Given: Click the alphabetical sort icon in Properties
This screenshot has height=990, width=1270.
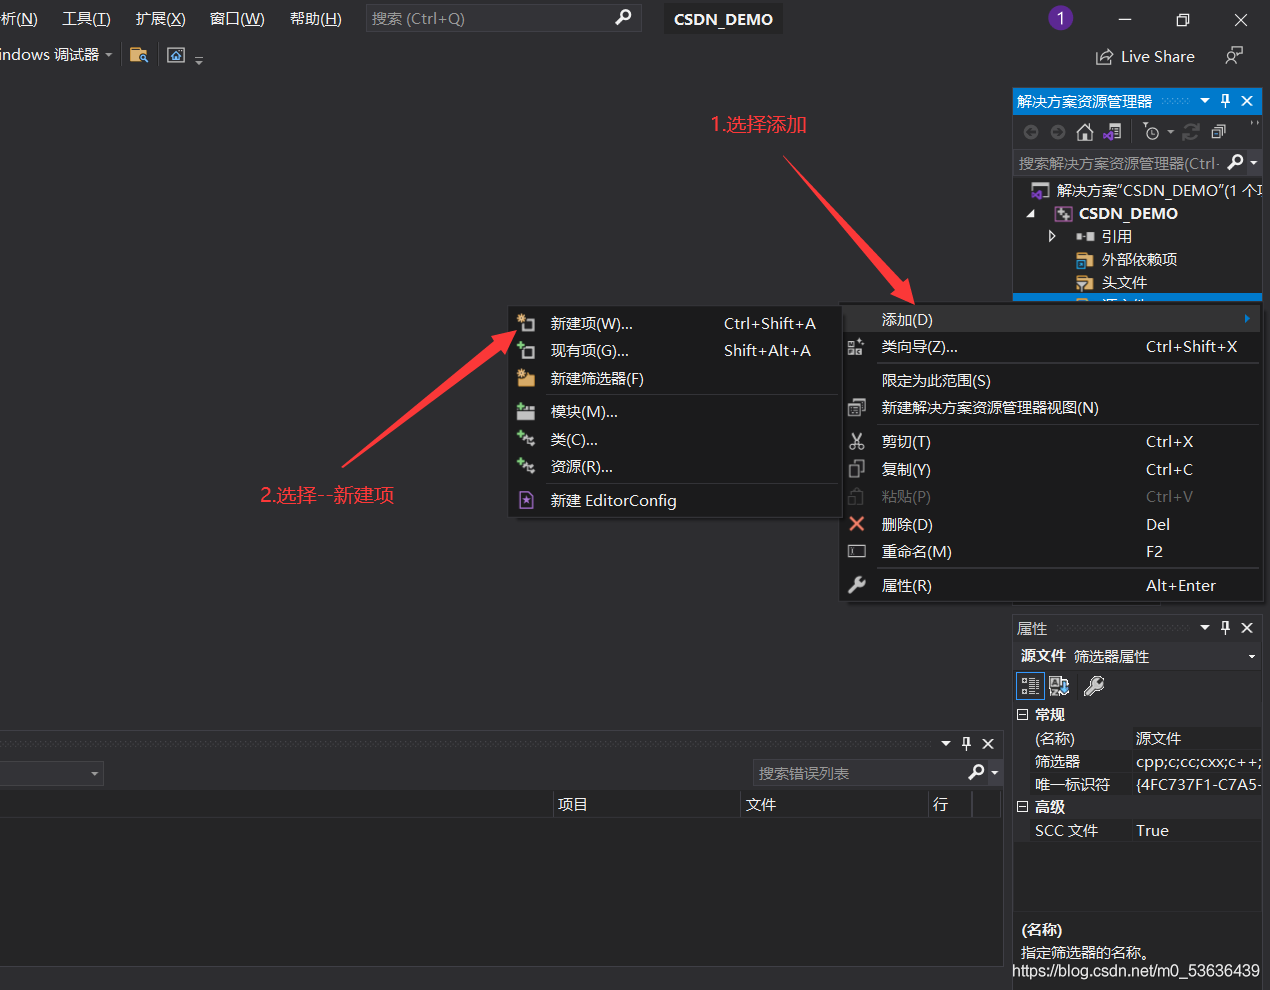Looking at the screenshot, I should (1059, 686).
